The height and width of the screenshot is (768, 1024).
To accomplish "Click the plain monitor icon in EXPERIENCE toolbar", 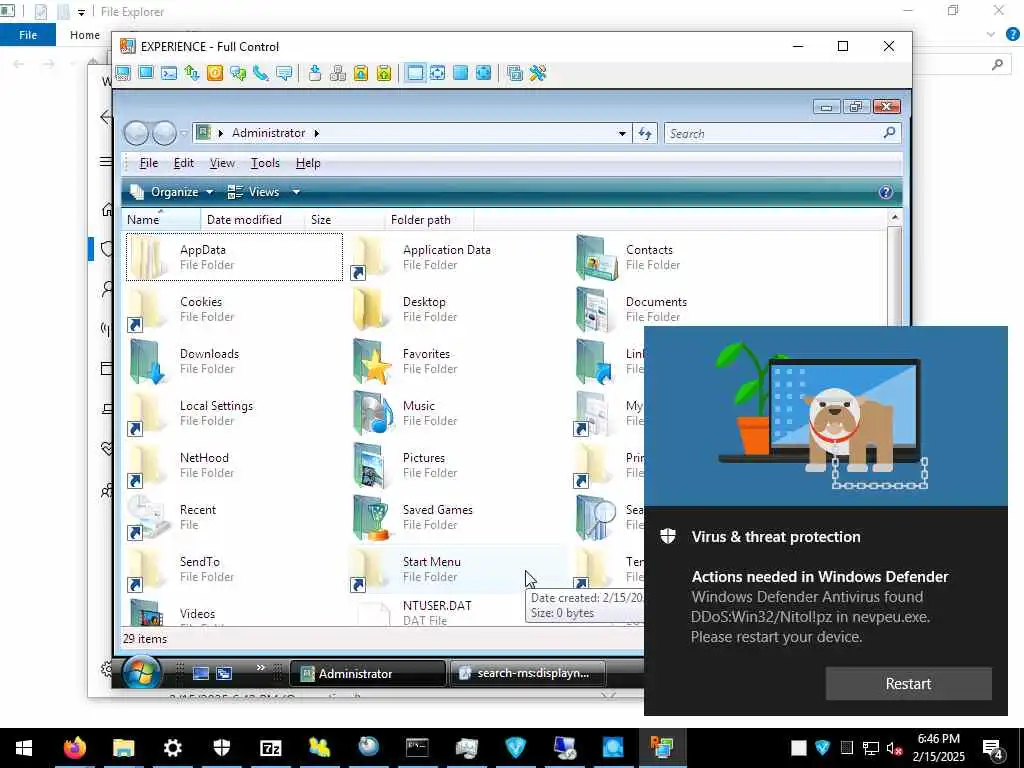I will coord(146,73).
